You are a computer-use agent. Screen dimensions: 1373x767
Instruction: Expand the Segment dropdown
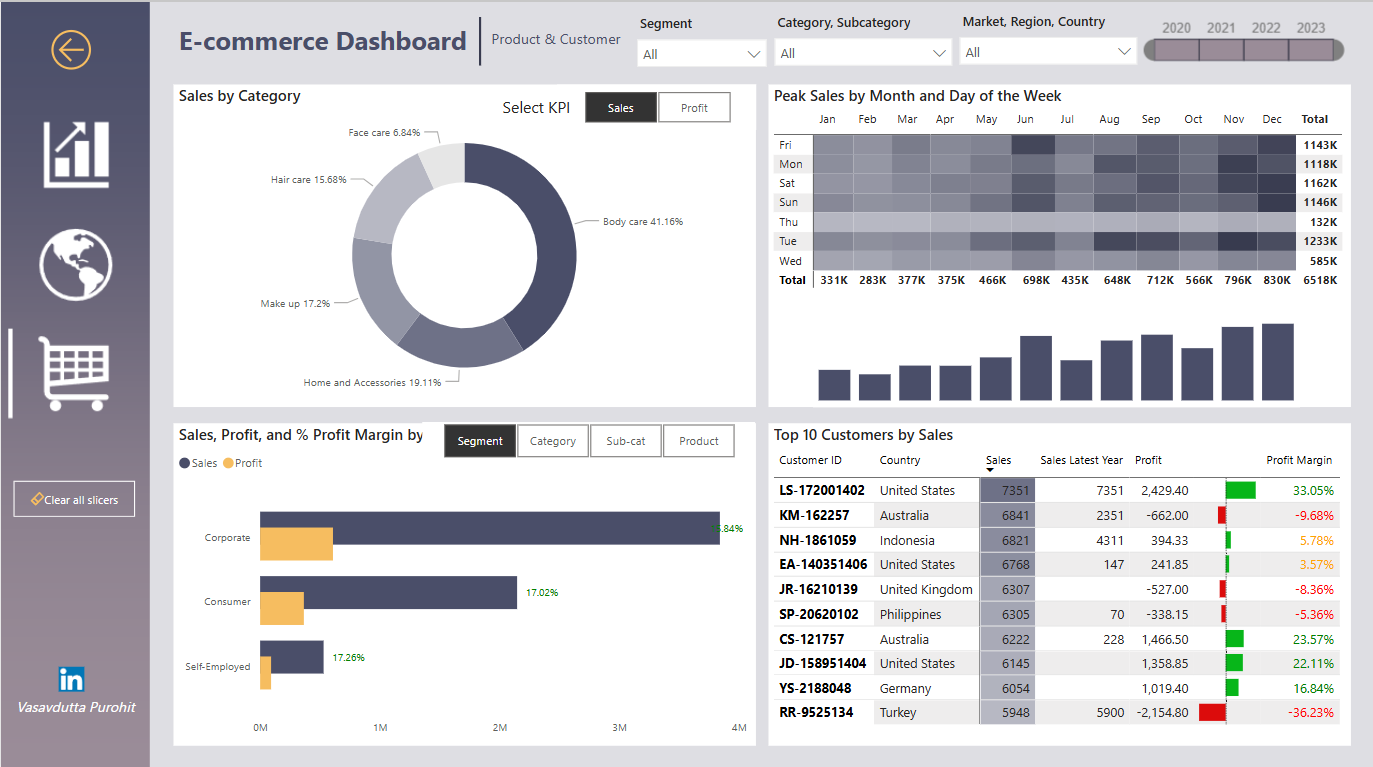(x=701, y=53)
